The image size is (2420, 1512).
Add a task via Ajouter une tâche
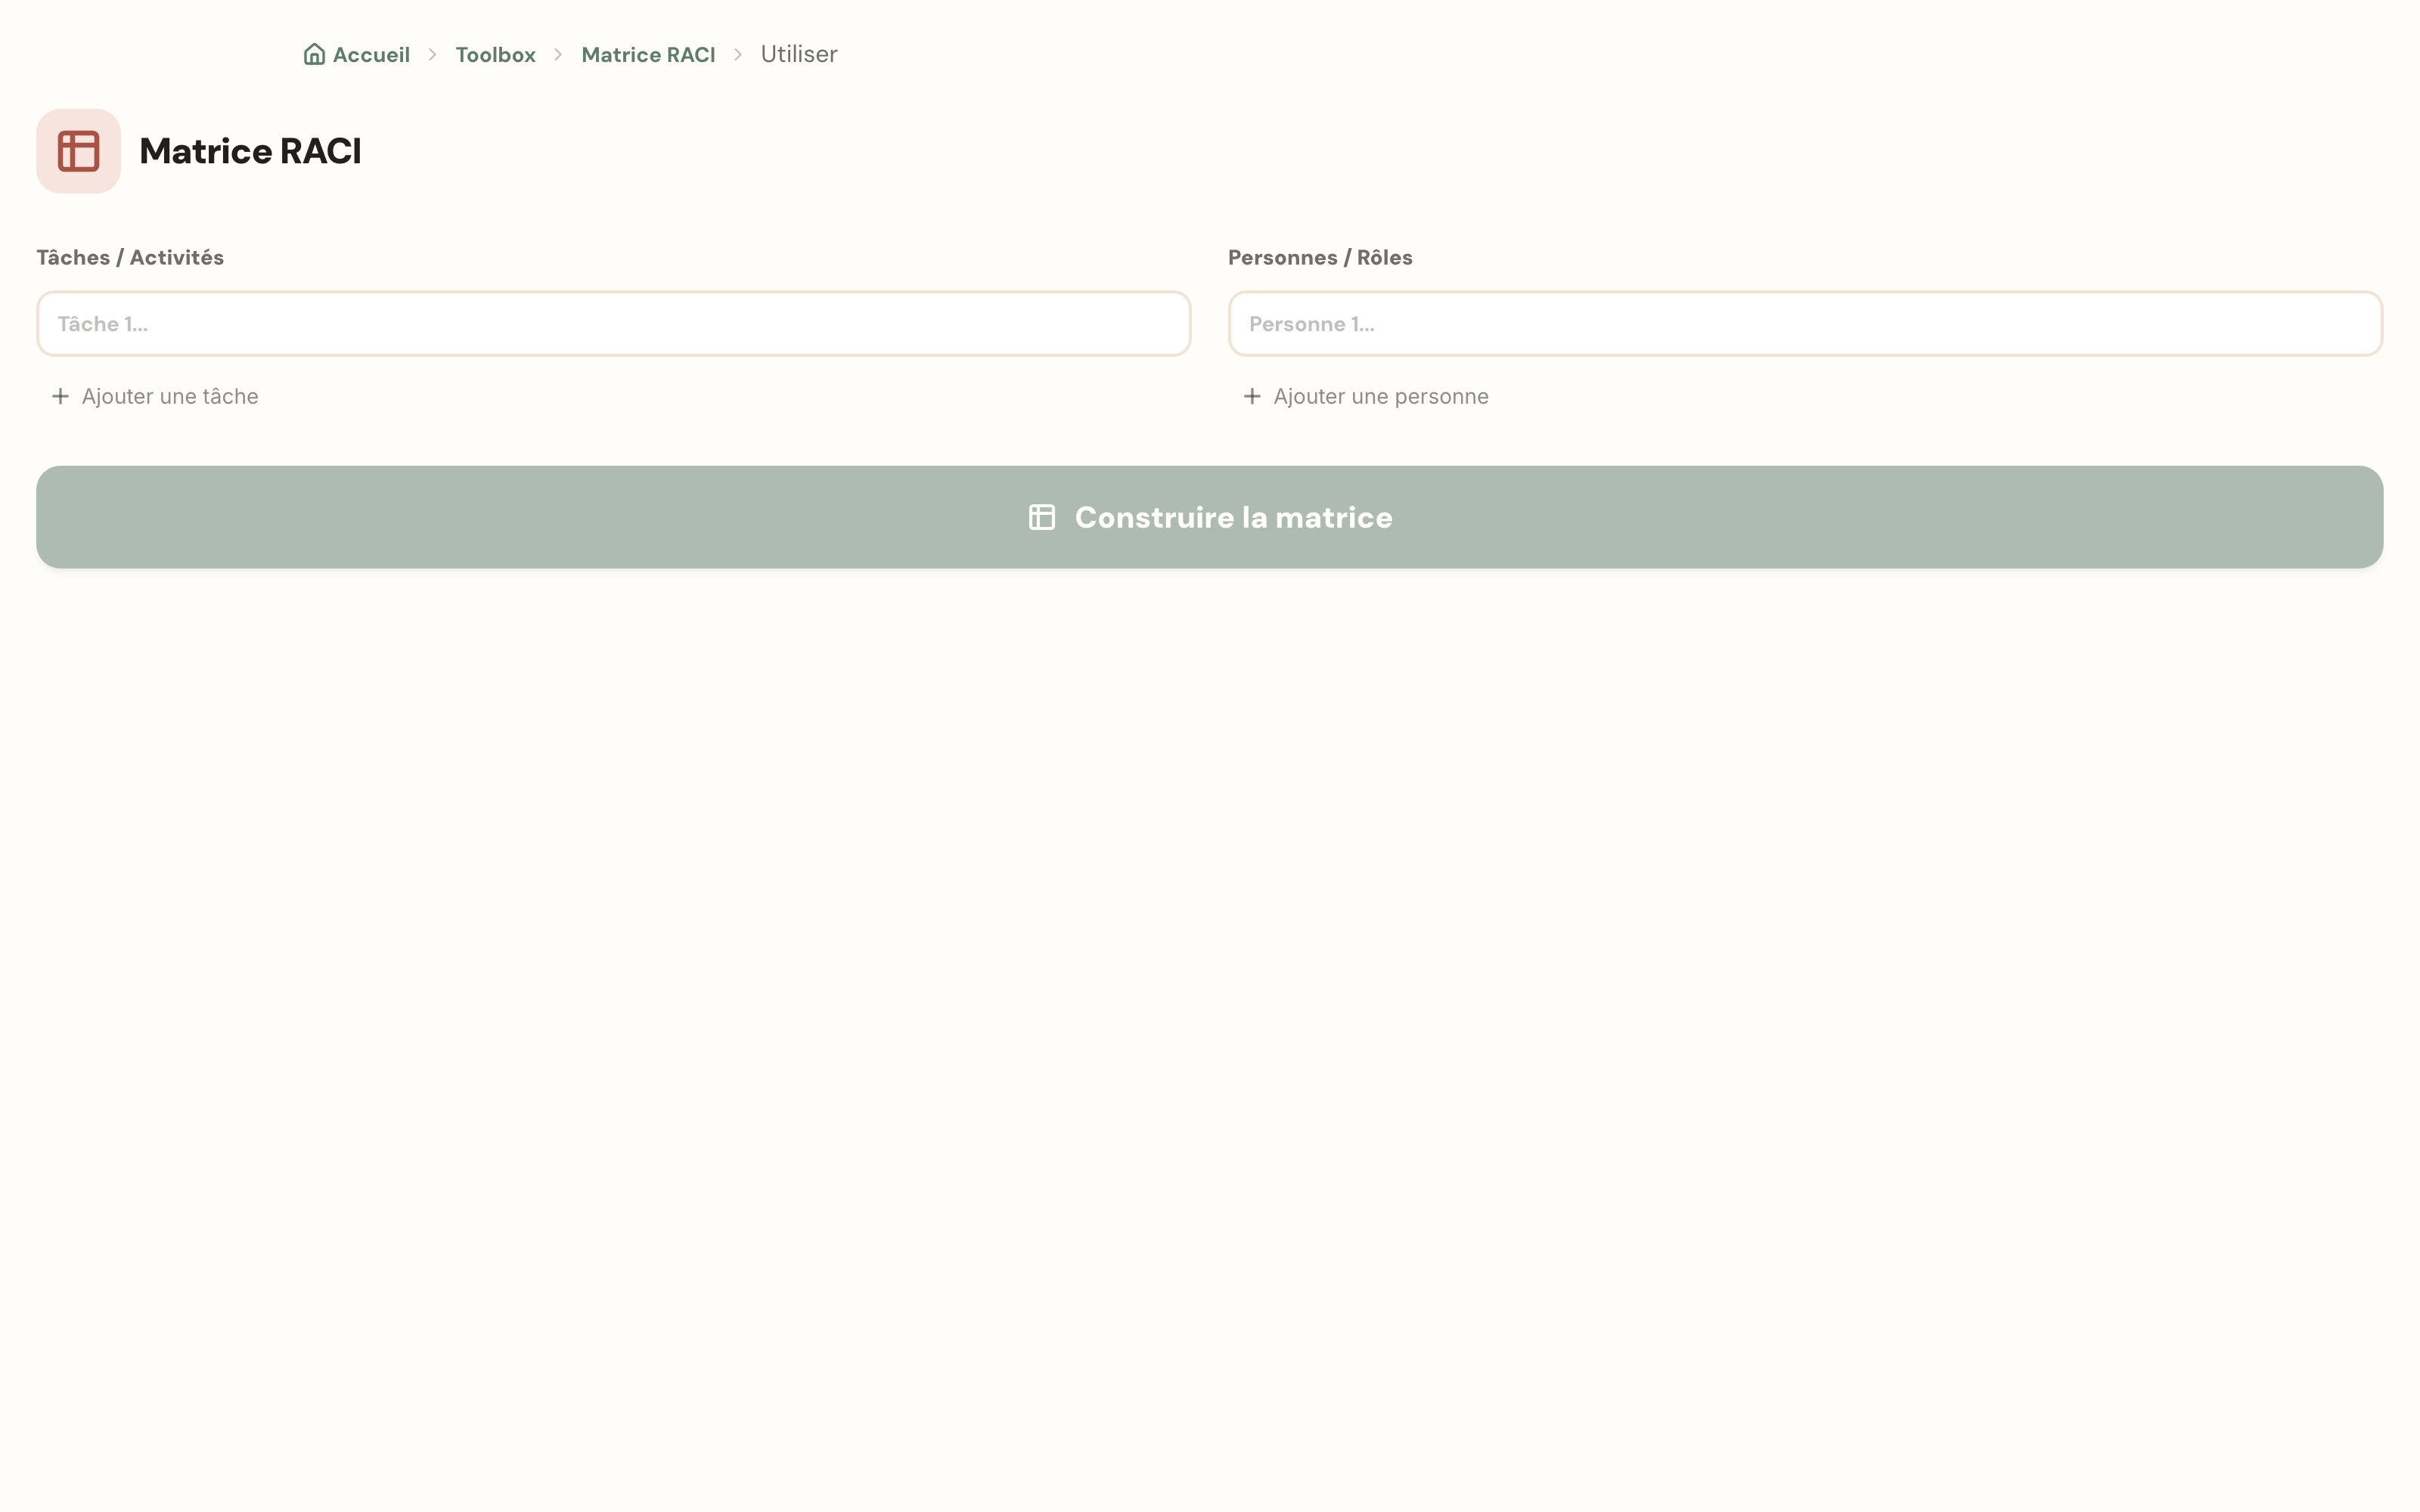point(155,396)
